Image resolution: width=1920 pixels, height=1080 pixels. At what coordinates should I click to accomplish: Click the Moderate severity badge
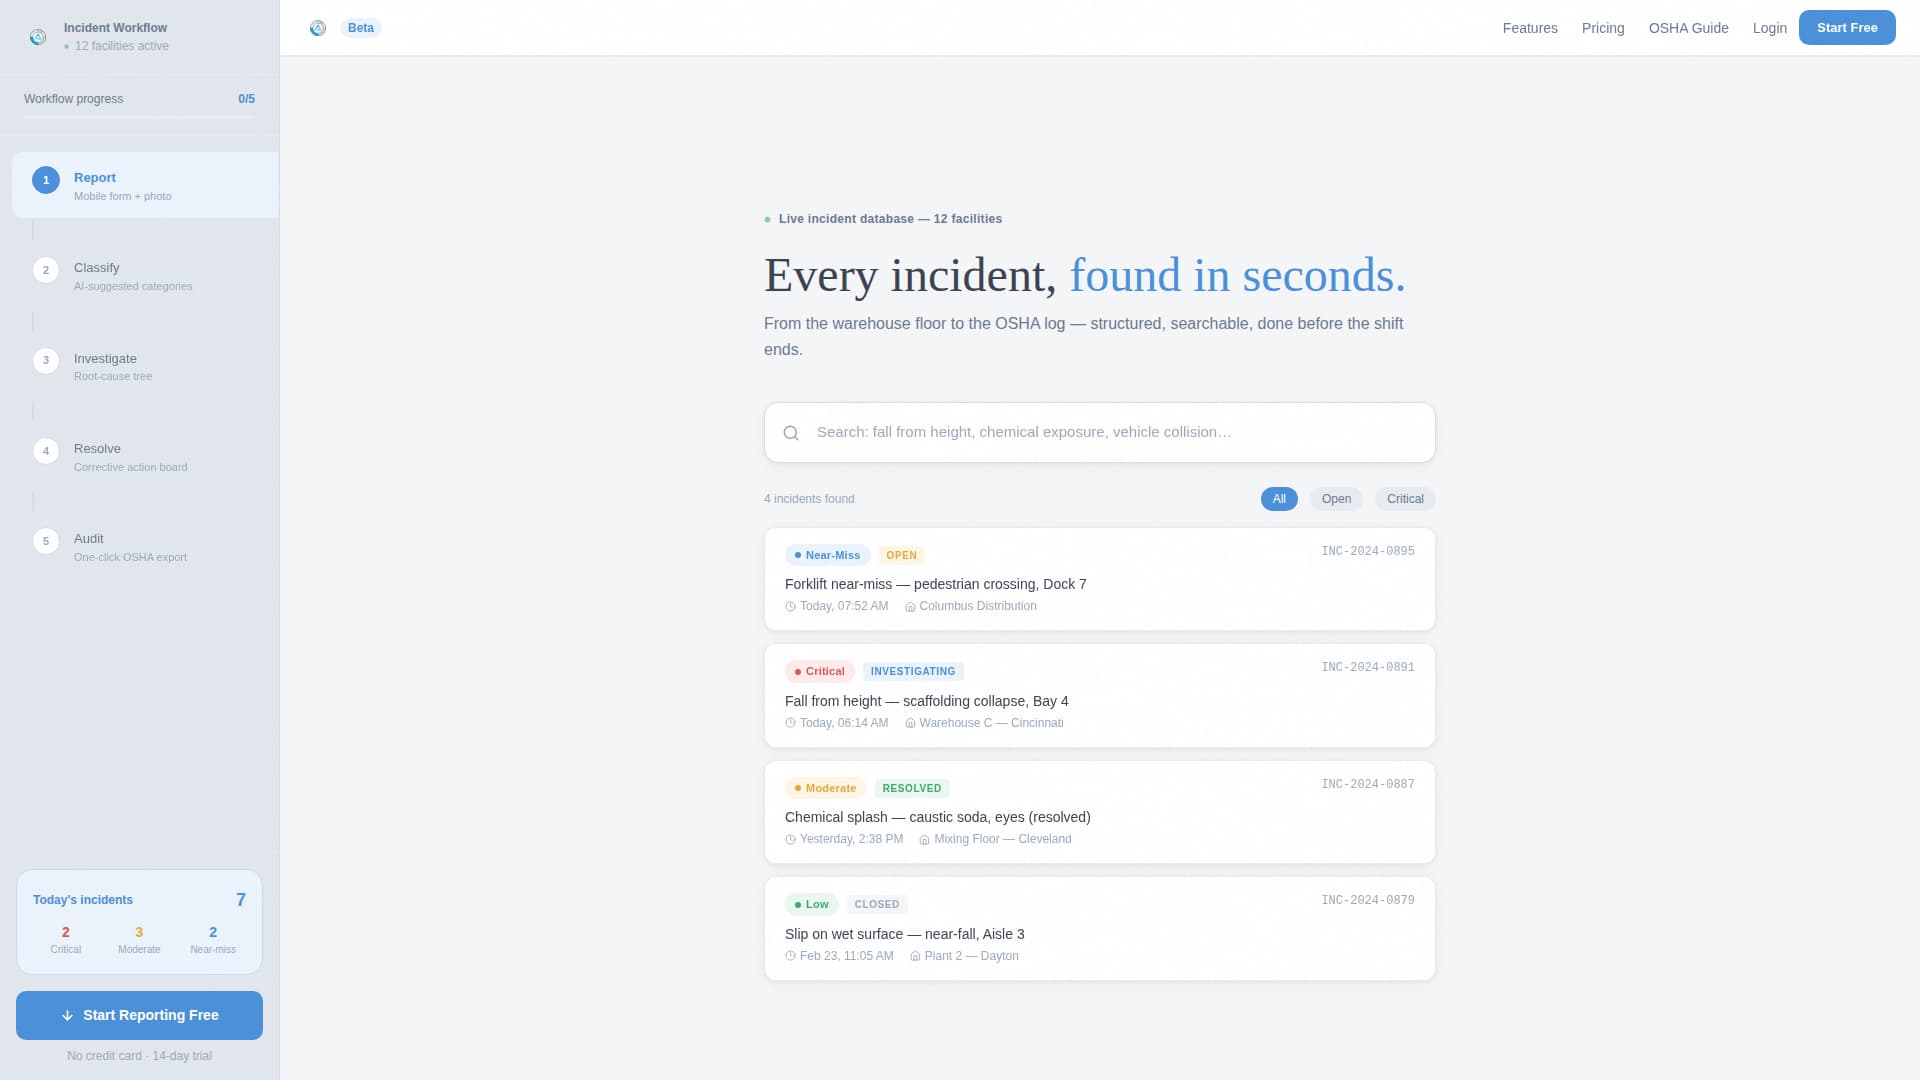coord(825,789)
